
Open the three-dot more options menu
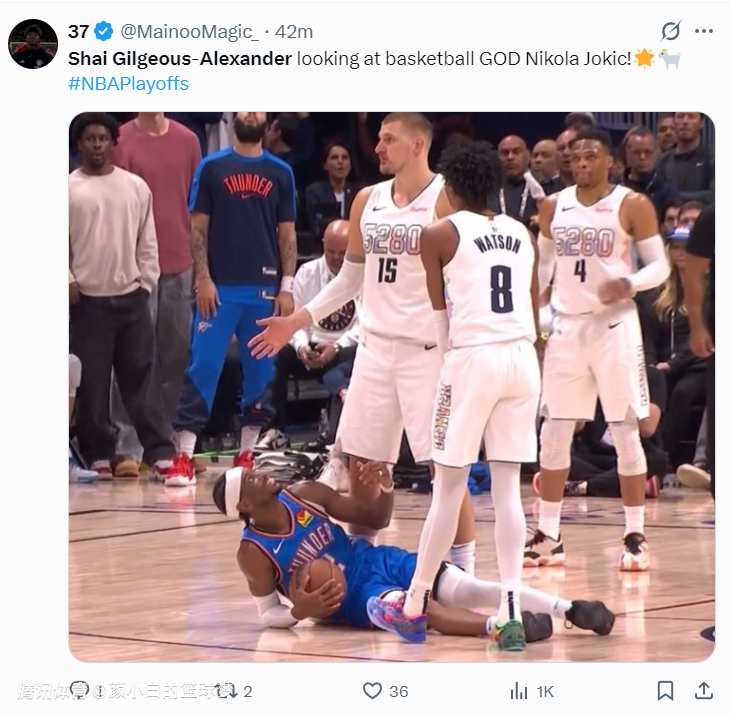coord(705,31)
